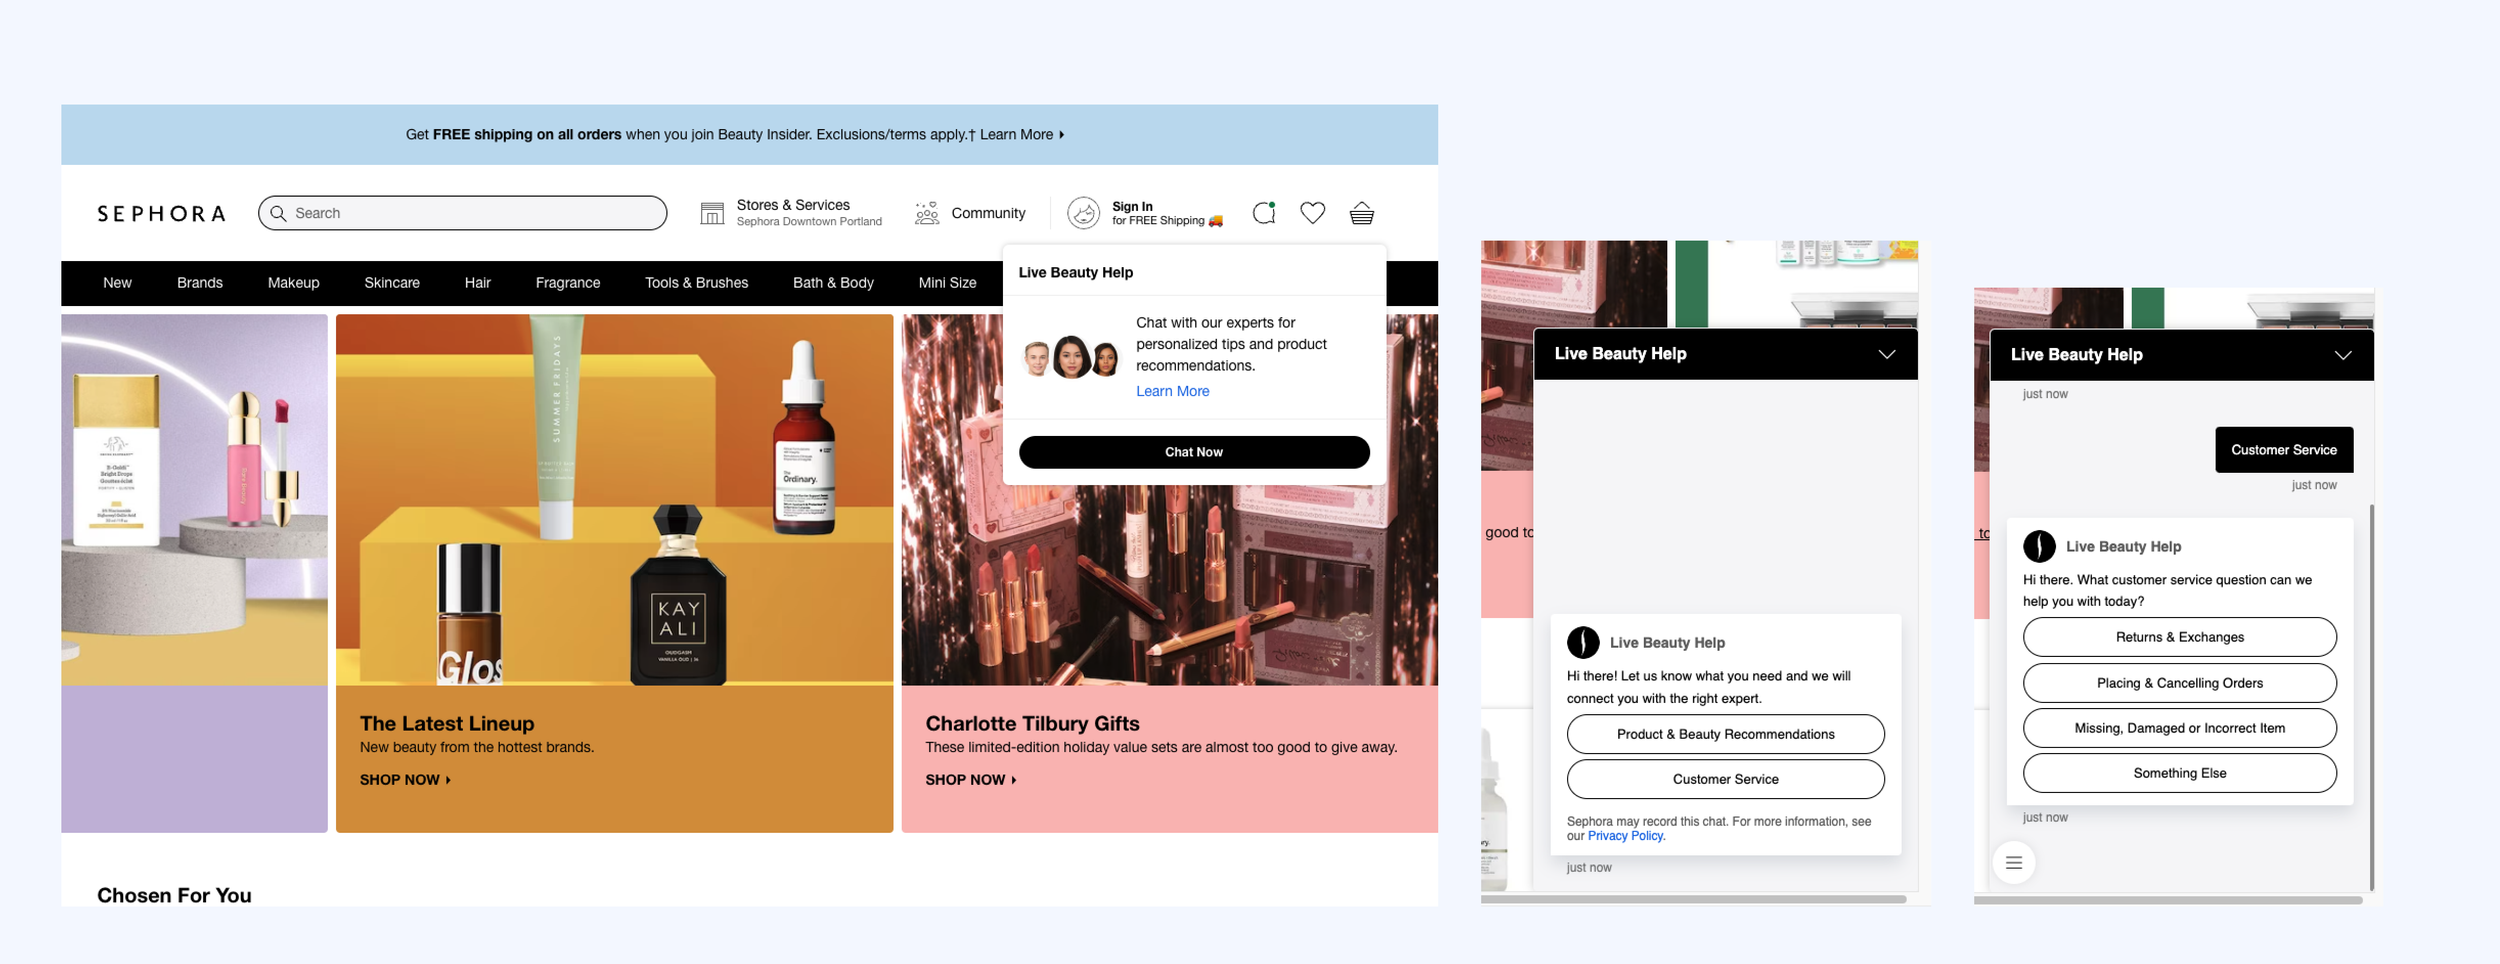This screenshot has height=964, width=2500.
Task: Click the Chat Now button
Action: (x=1194, y=452)
